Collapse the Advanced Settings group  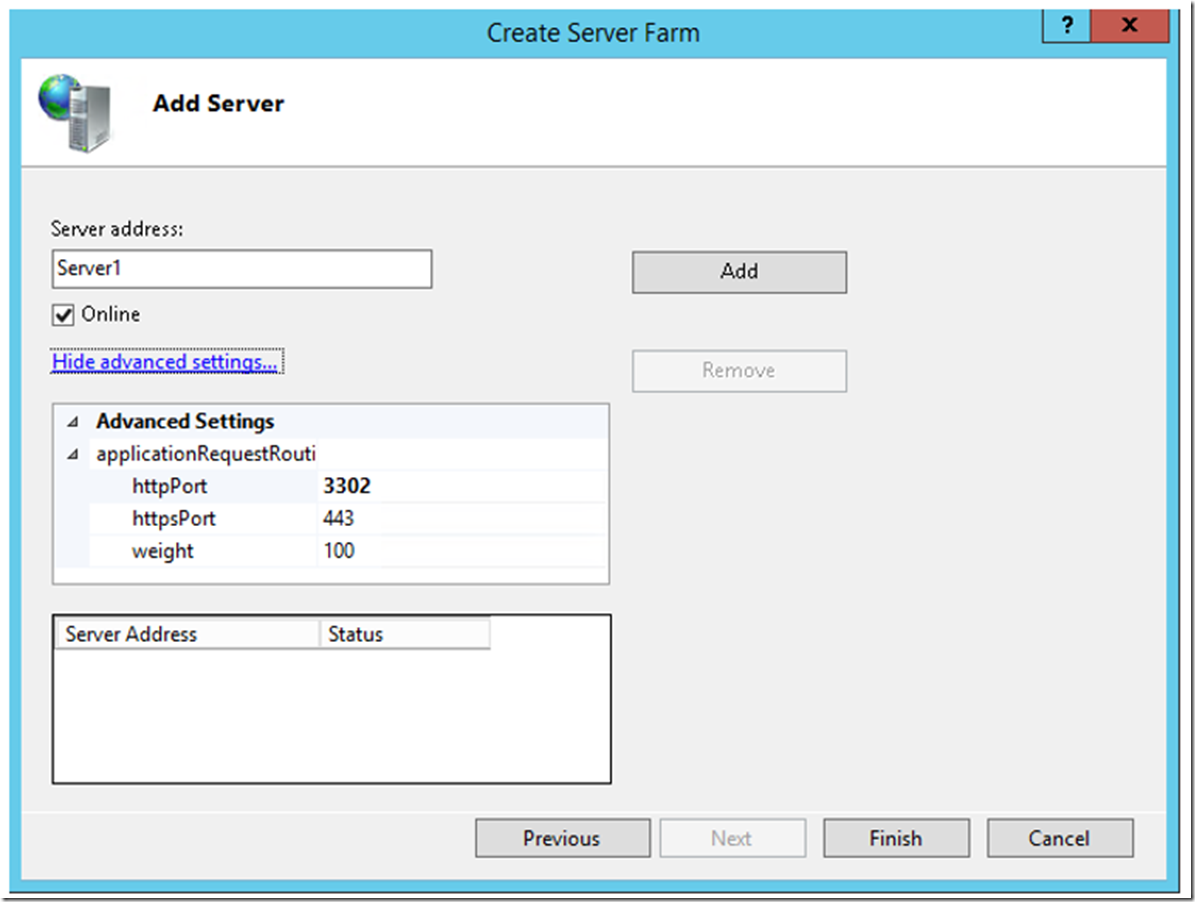pos(73,421)
